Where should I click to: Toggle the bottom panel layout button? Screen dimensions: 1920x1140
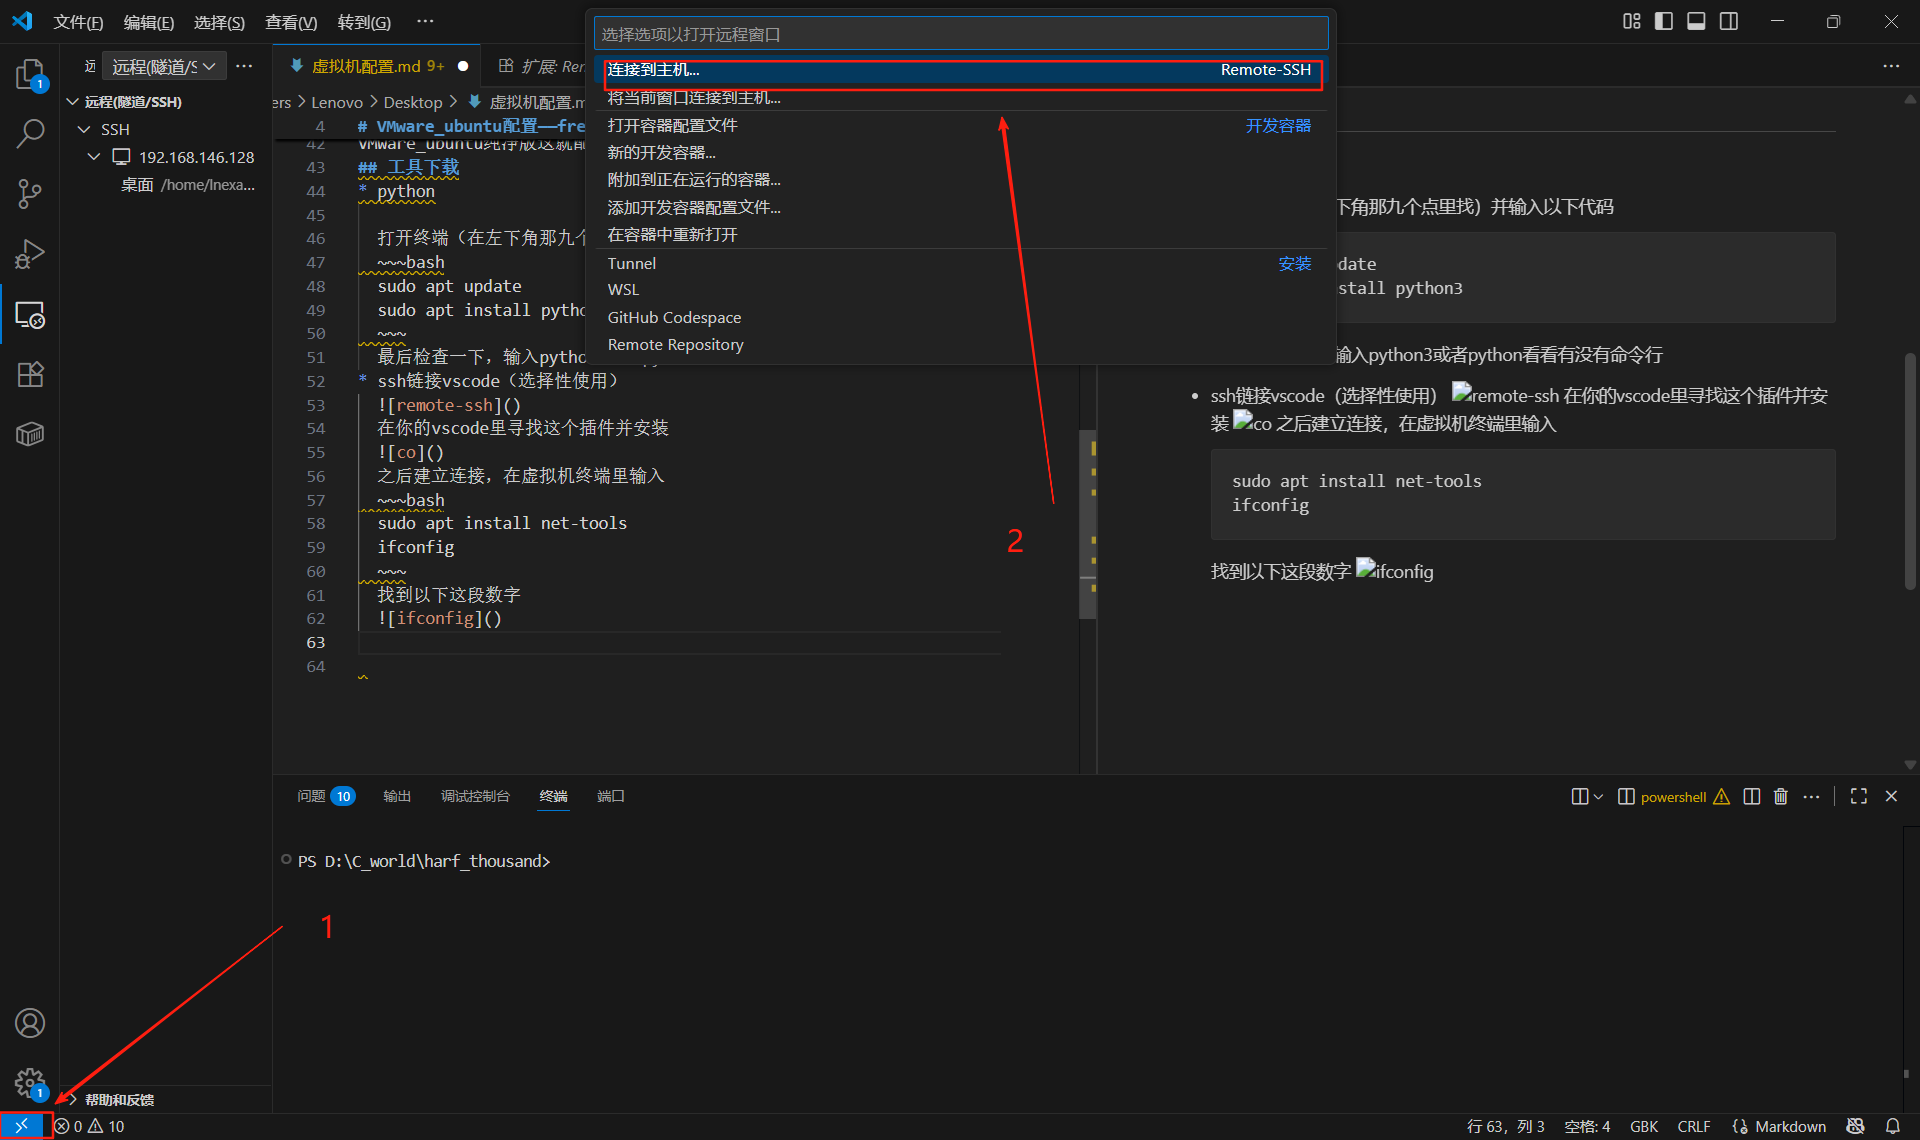coord(1696,21)
